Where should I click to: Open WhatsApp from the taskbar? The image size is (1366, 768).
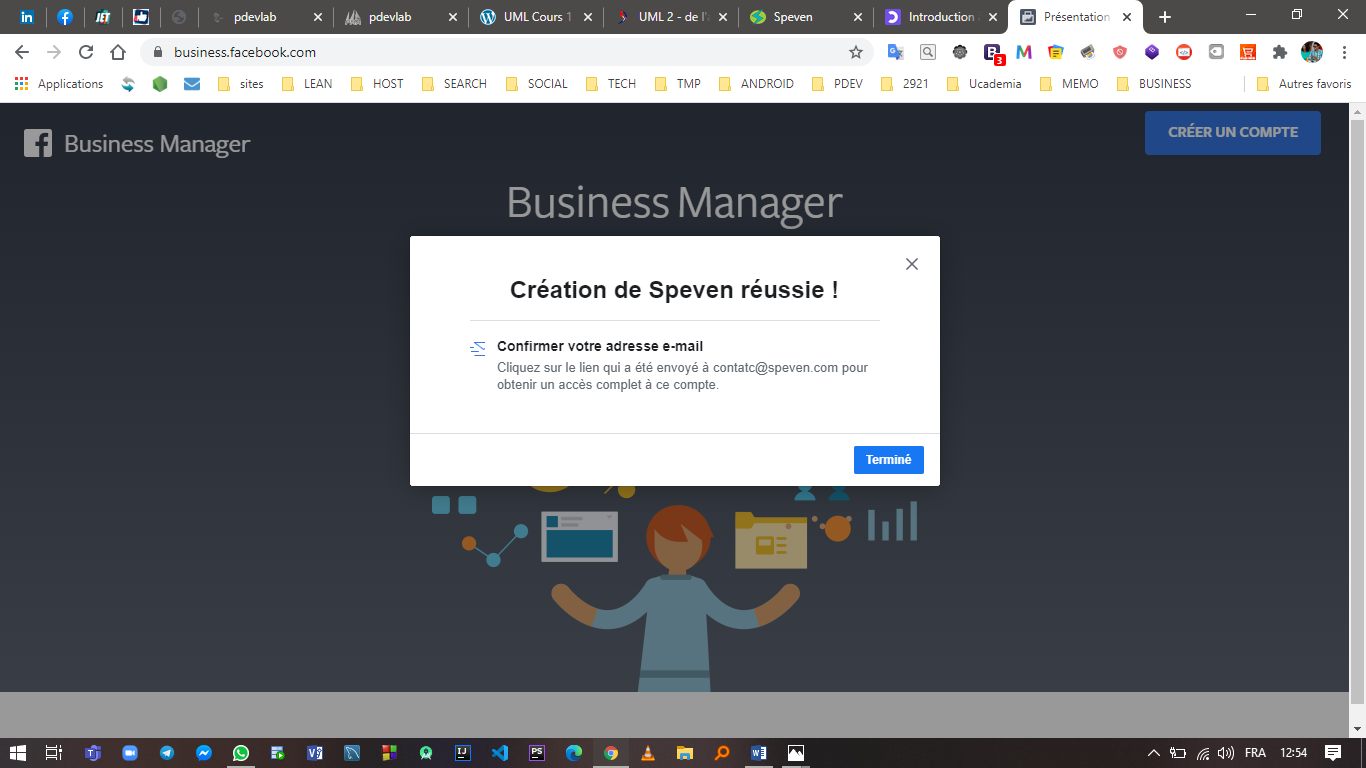point(241,753)
